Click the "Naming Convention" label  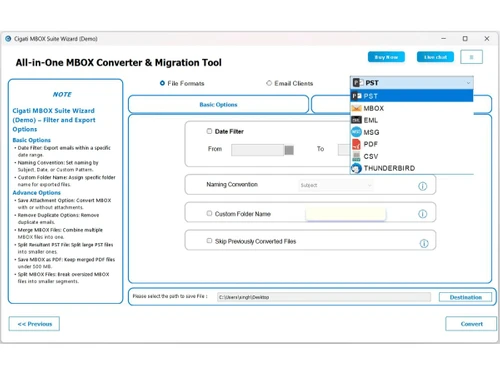coord(232,184)
